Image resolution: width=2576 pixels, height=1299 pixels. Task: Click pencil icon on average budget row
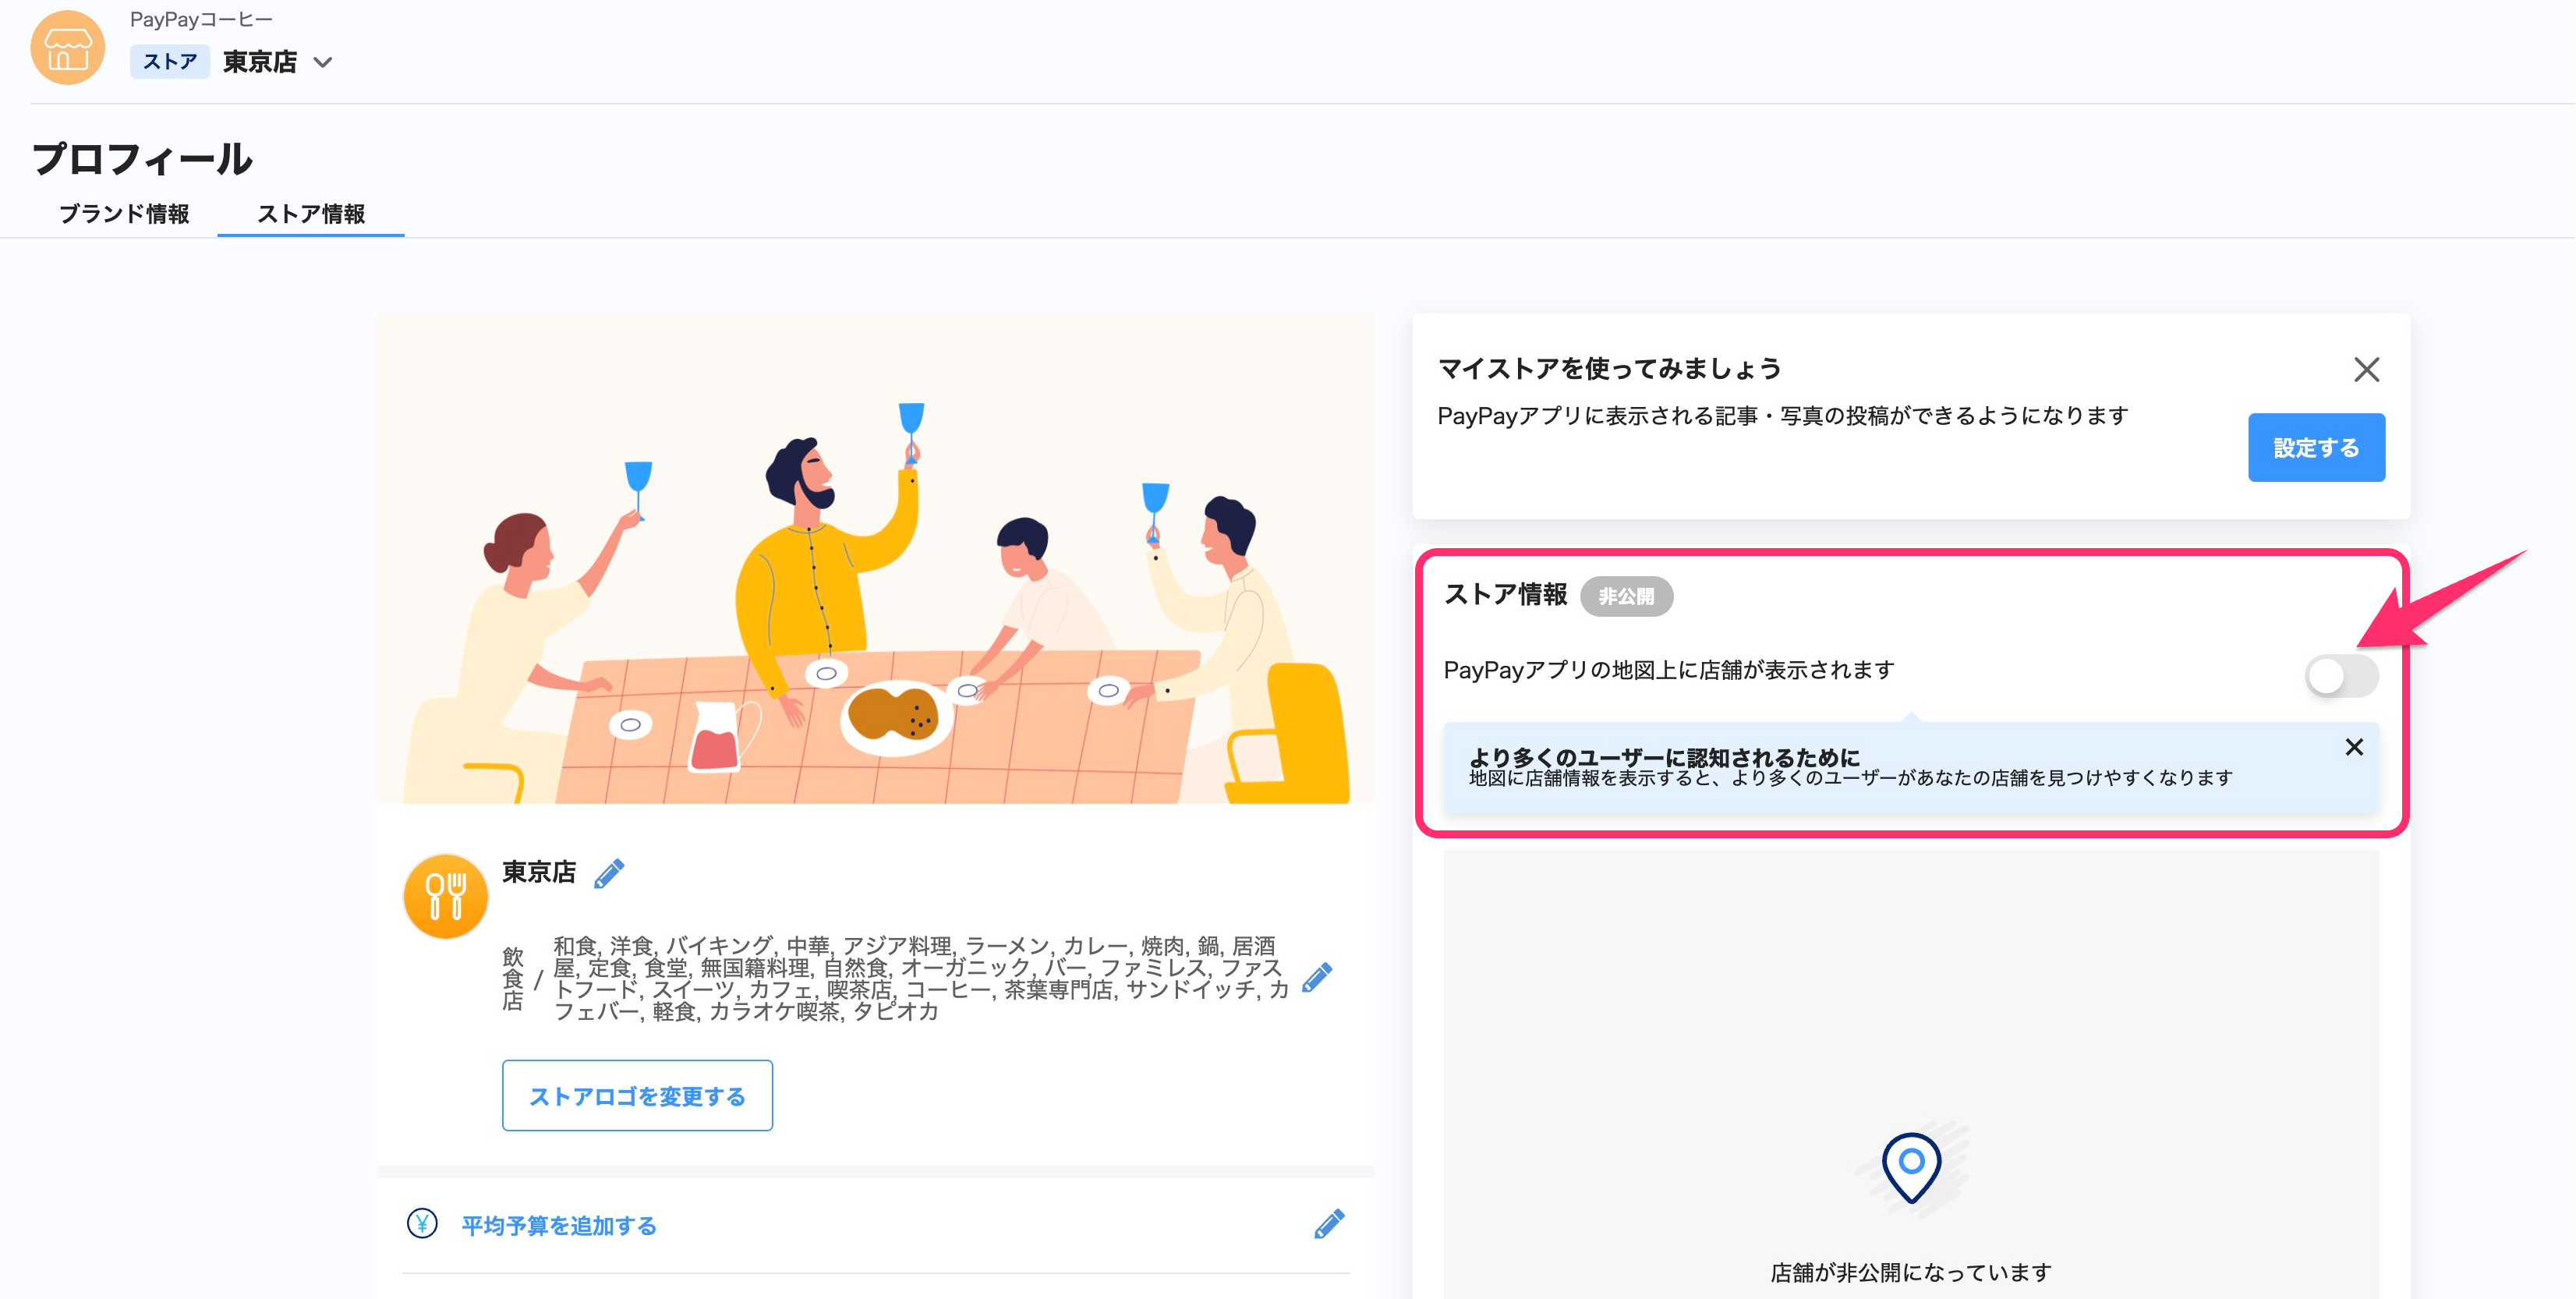(x=1329, y=1224)
